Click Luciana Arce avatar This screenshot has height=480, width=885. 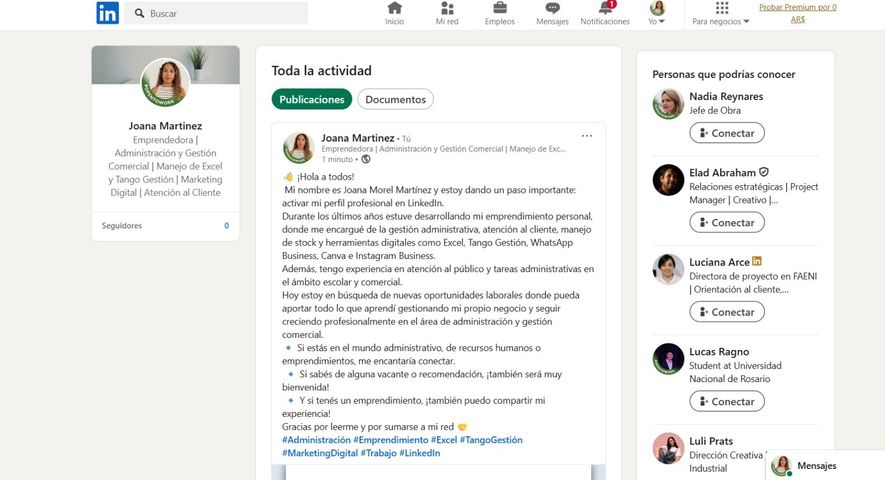668,269
